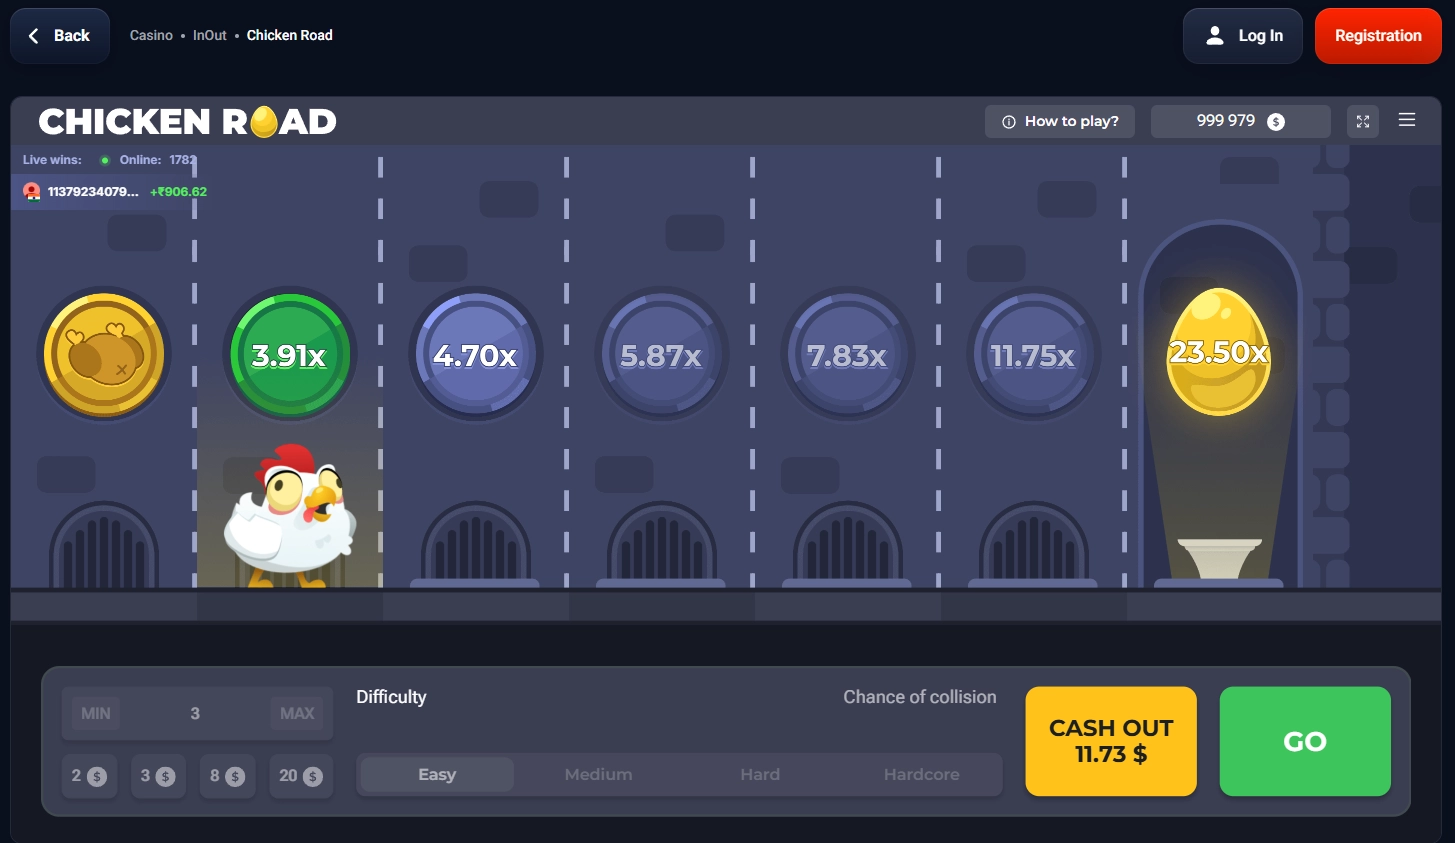
Task: Select the 7.83x multiplier circle
Action: click(848, 354)
